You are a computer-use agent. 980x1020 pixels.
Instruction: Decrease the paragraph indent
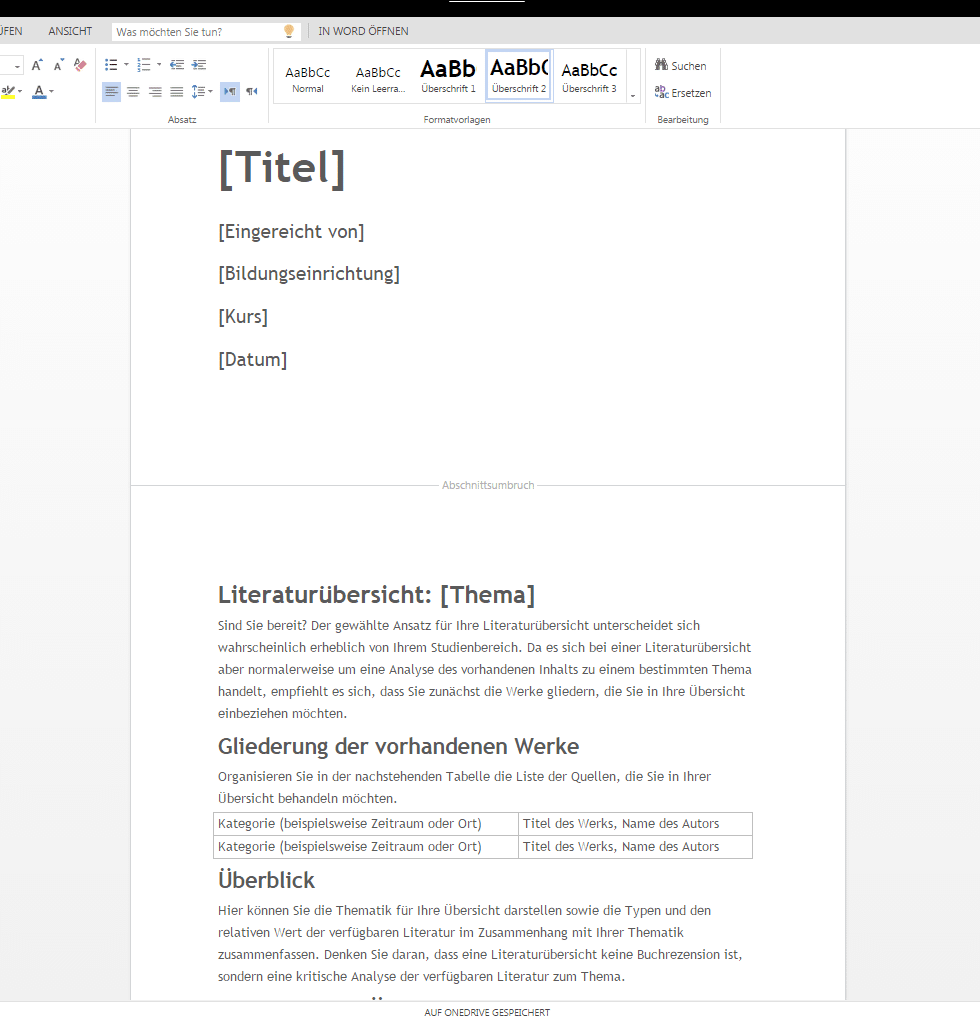177,65
